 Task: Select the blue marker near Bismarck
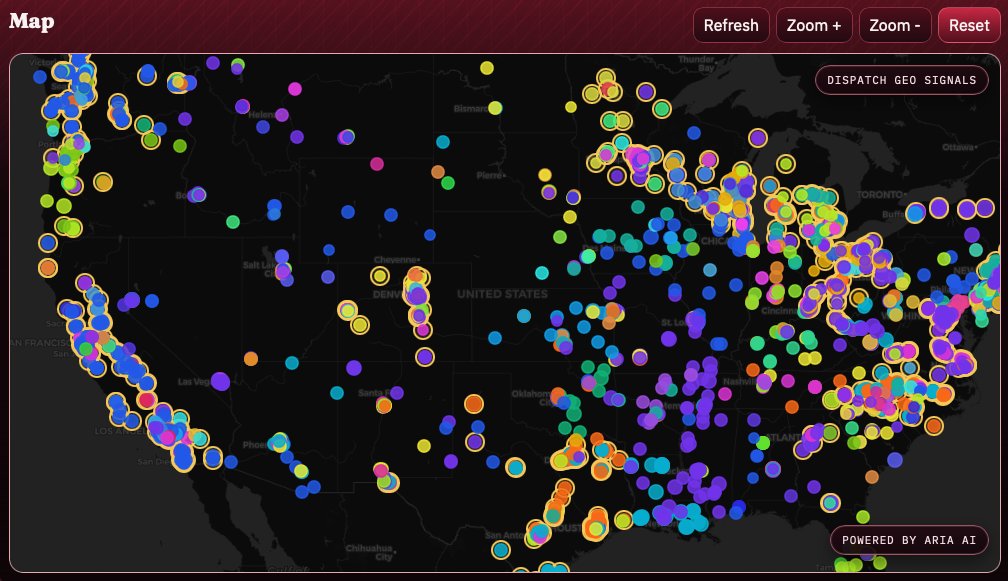pyautogui.click(x=443, y=141)
